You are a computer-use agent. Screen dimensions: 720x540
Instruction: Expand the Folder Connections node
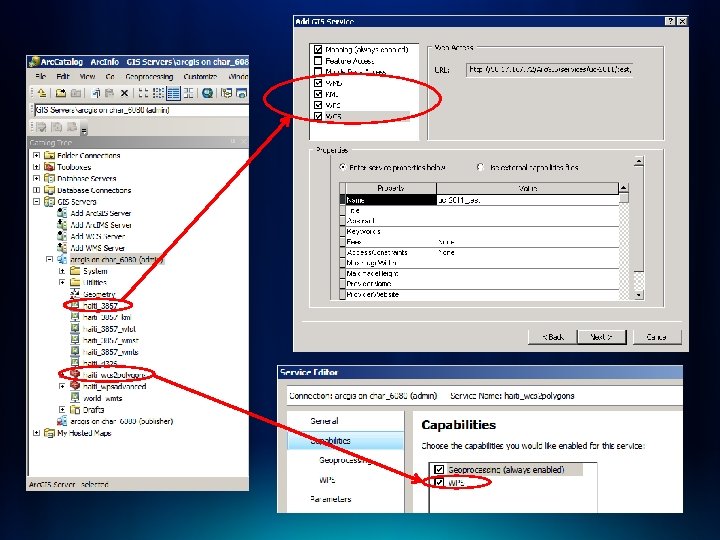tap(36, 155)
